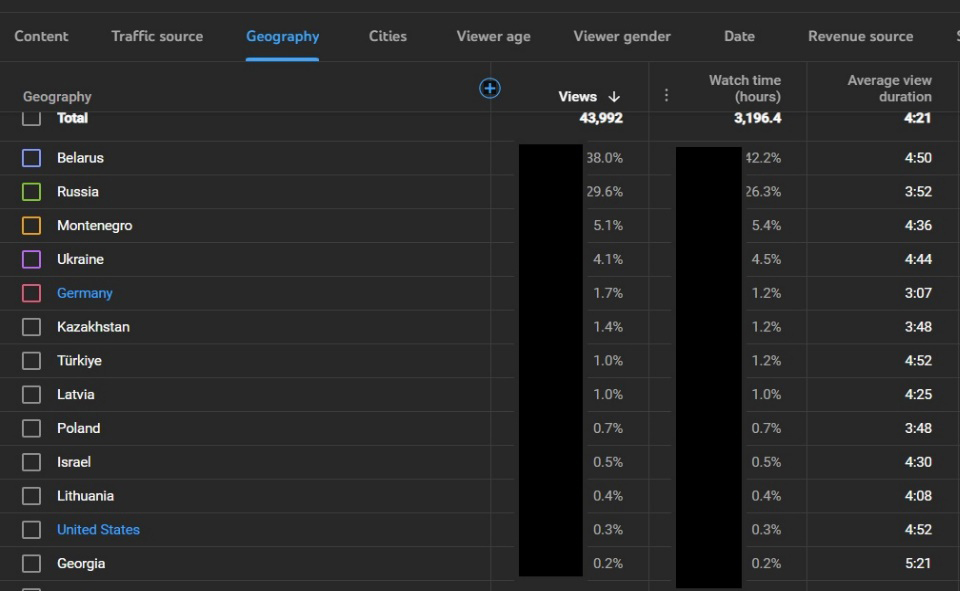This screenshot has width=960, height=591.
Task: Enable the Kazakhstan checkbox
Action: [32, 327]
